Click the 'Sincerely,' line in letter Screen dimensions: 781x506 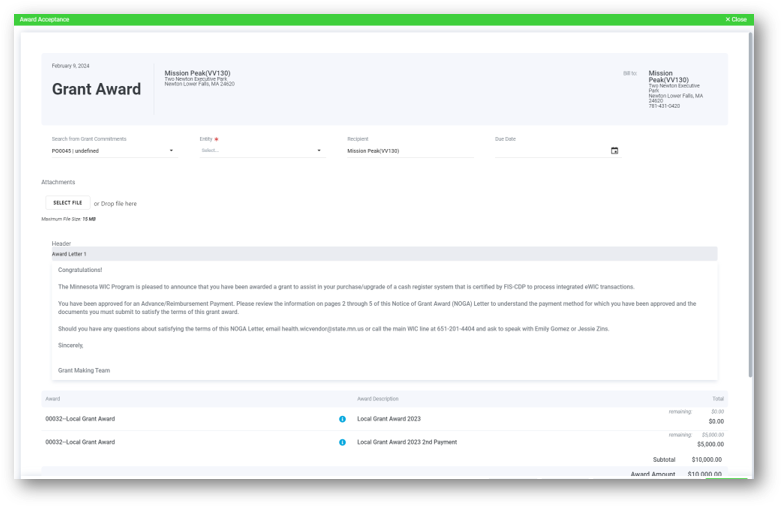pos(71,345)
